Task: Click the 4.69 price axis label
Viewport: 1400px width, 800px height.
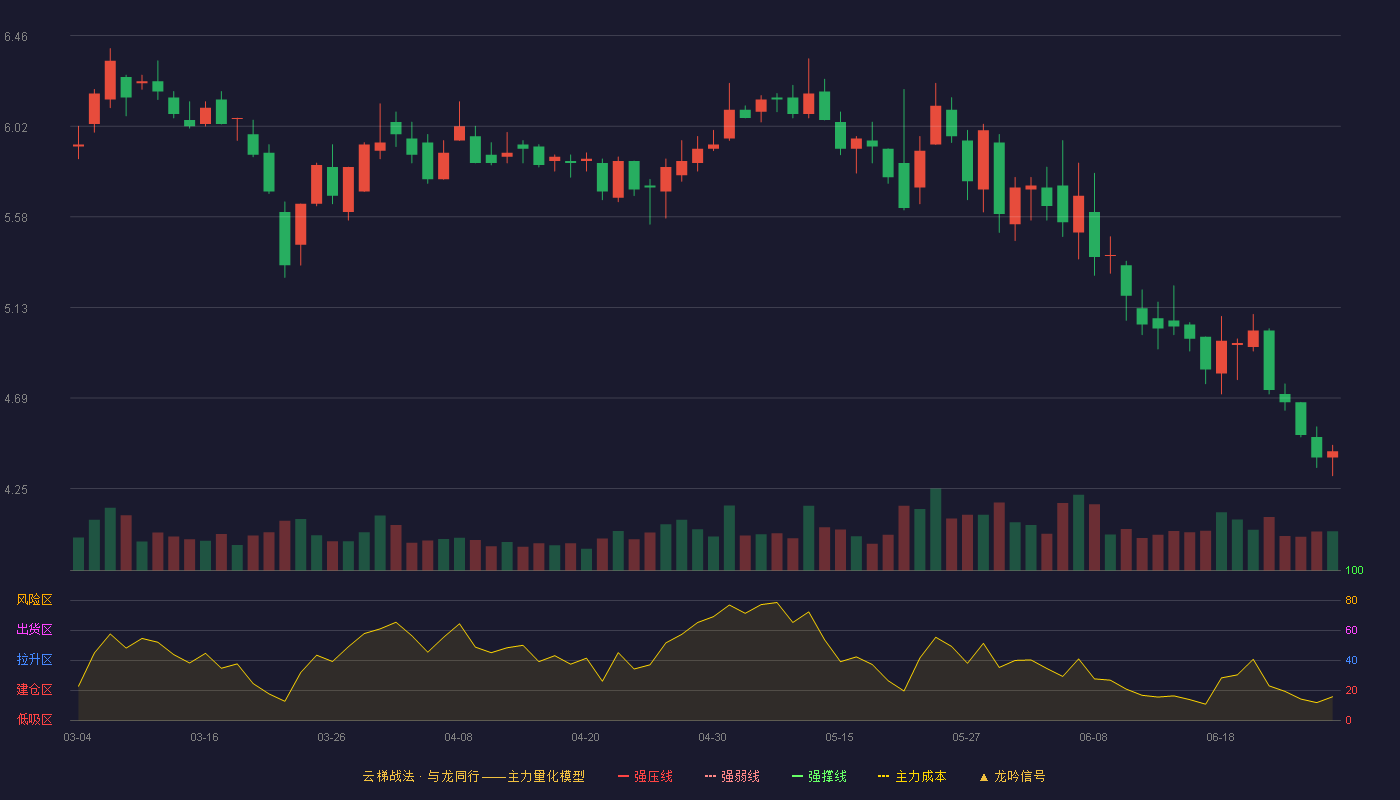Action: point(16,399)
